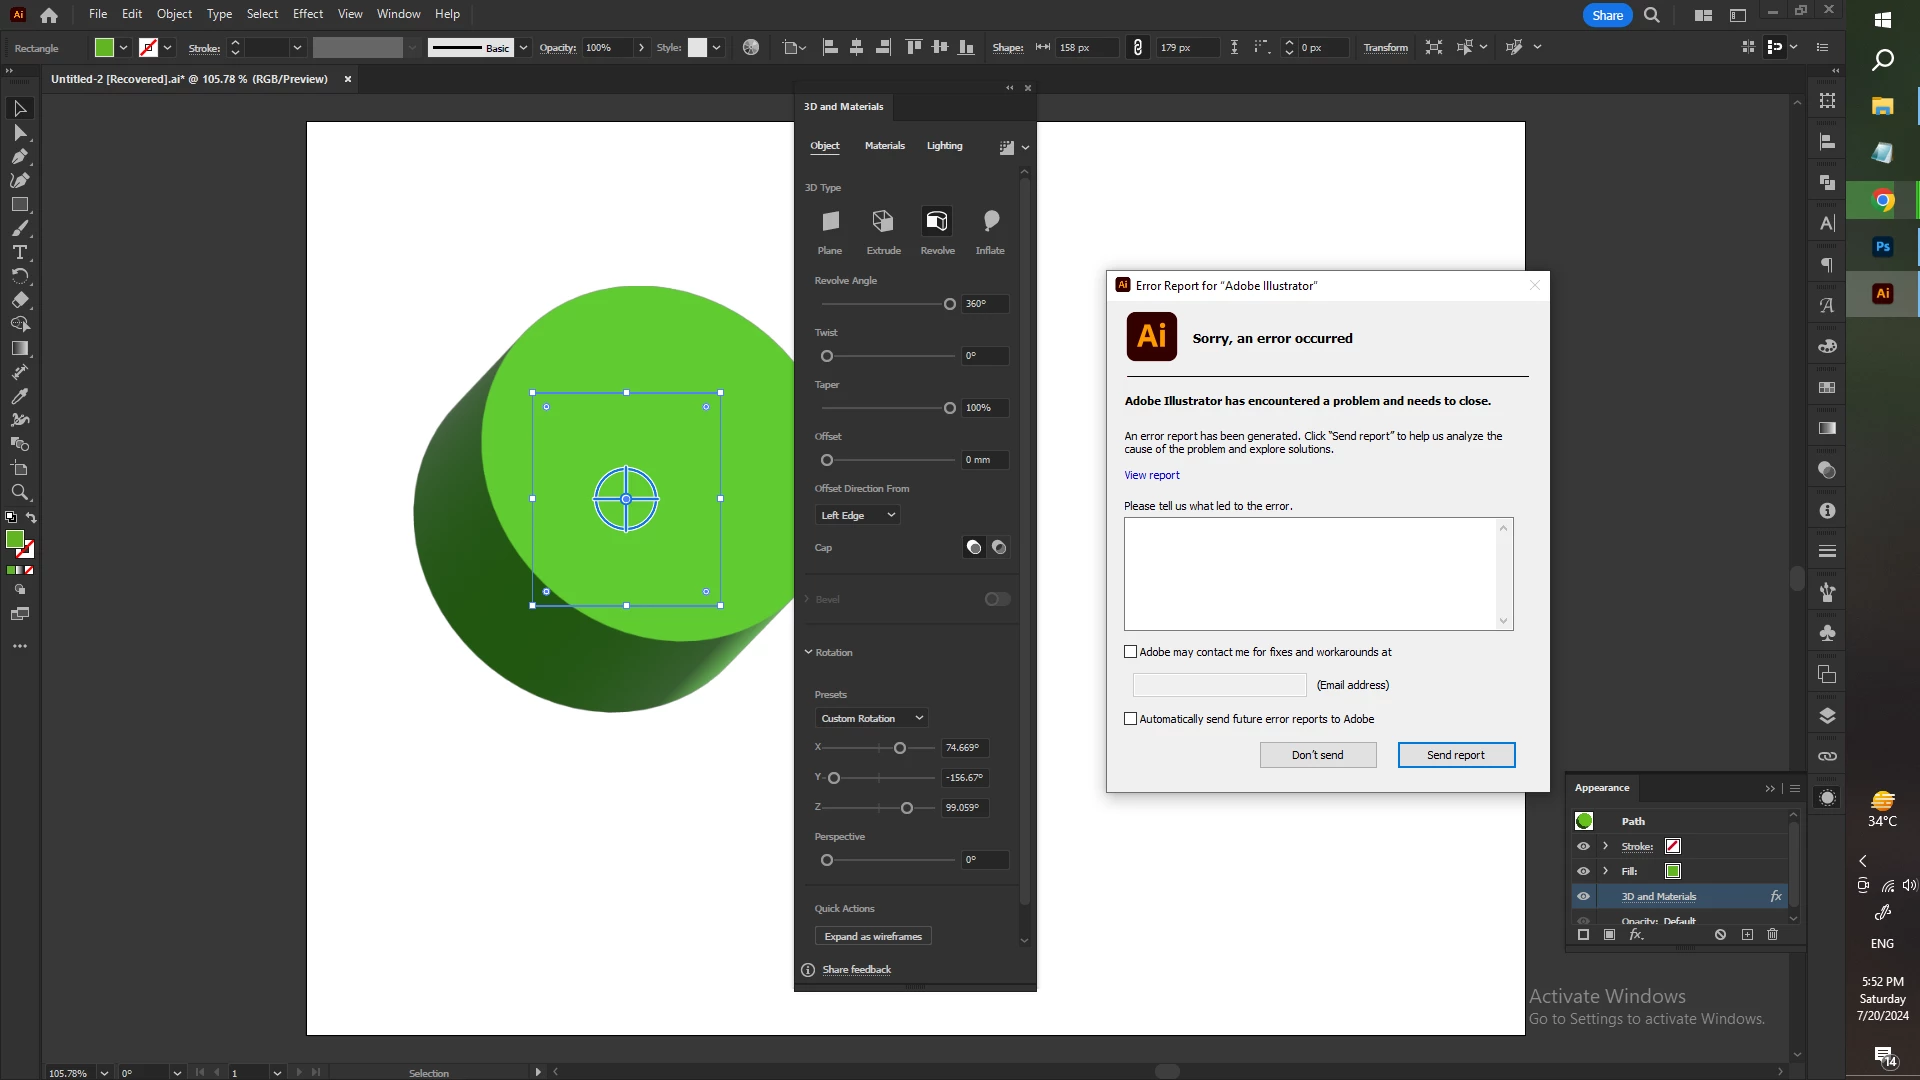1920x1080 pixels.
Task: Open Custom Rotation presets dropdown
Action: pos(872,718)
